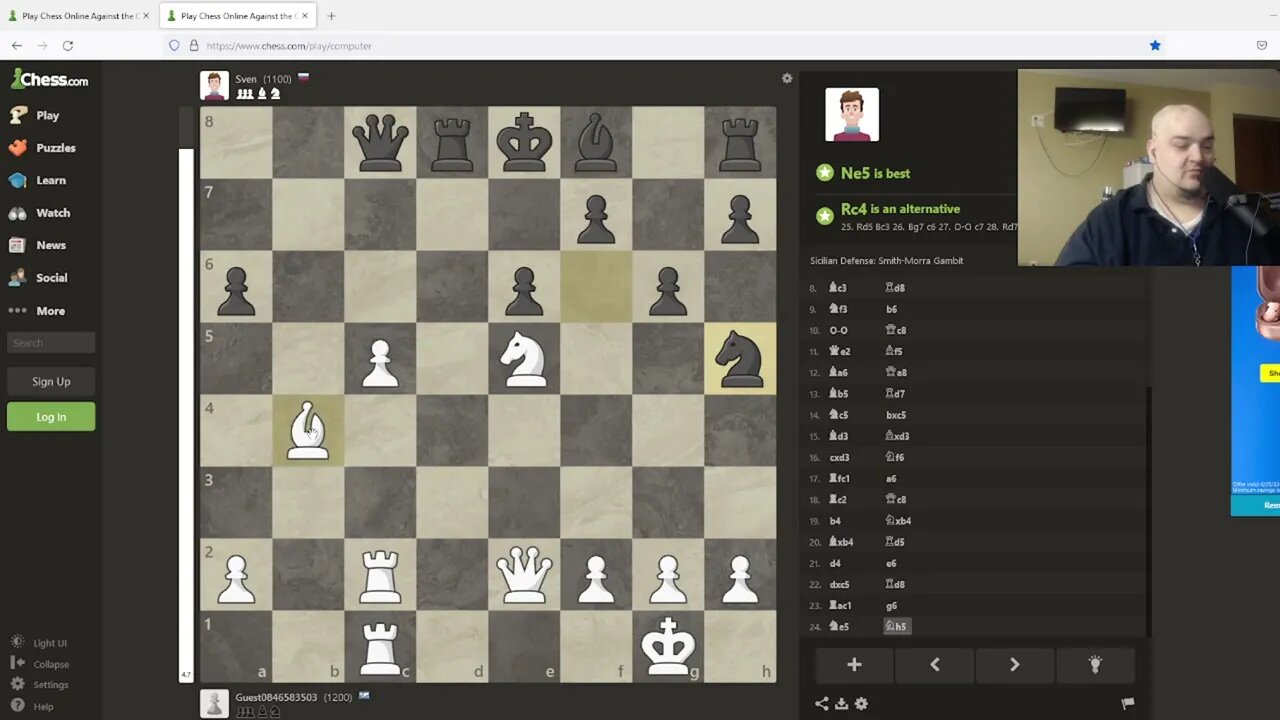Jump to move 24 Ne5 in move list
This screenshot has width=1280, height=720.
click(x=839, y=627)
